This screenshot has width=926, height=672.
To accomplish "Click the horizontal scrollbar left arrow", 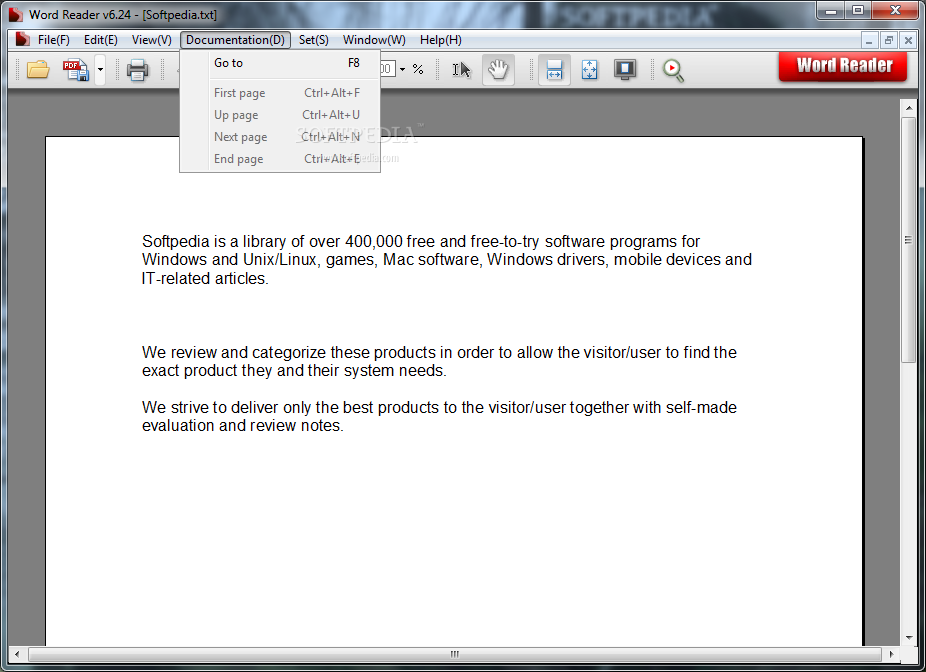I will pos(17,654).
